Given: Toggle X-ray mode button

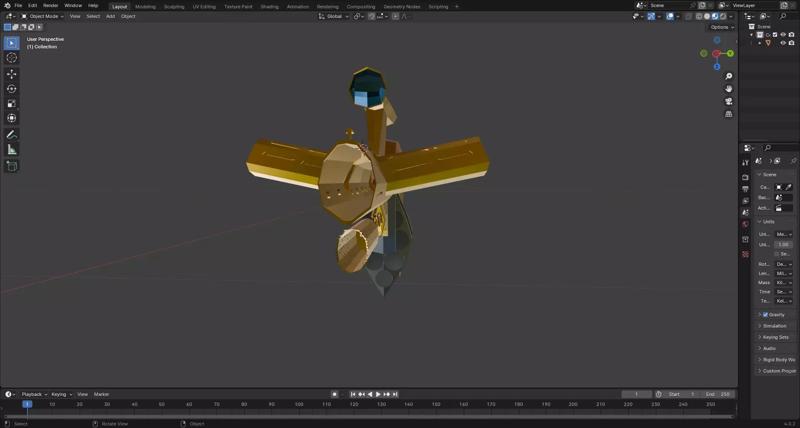Looking at the screenshot, I should click(x=689, y=16).
